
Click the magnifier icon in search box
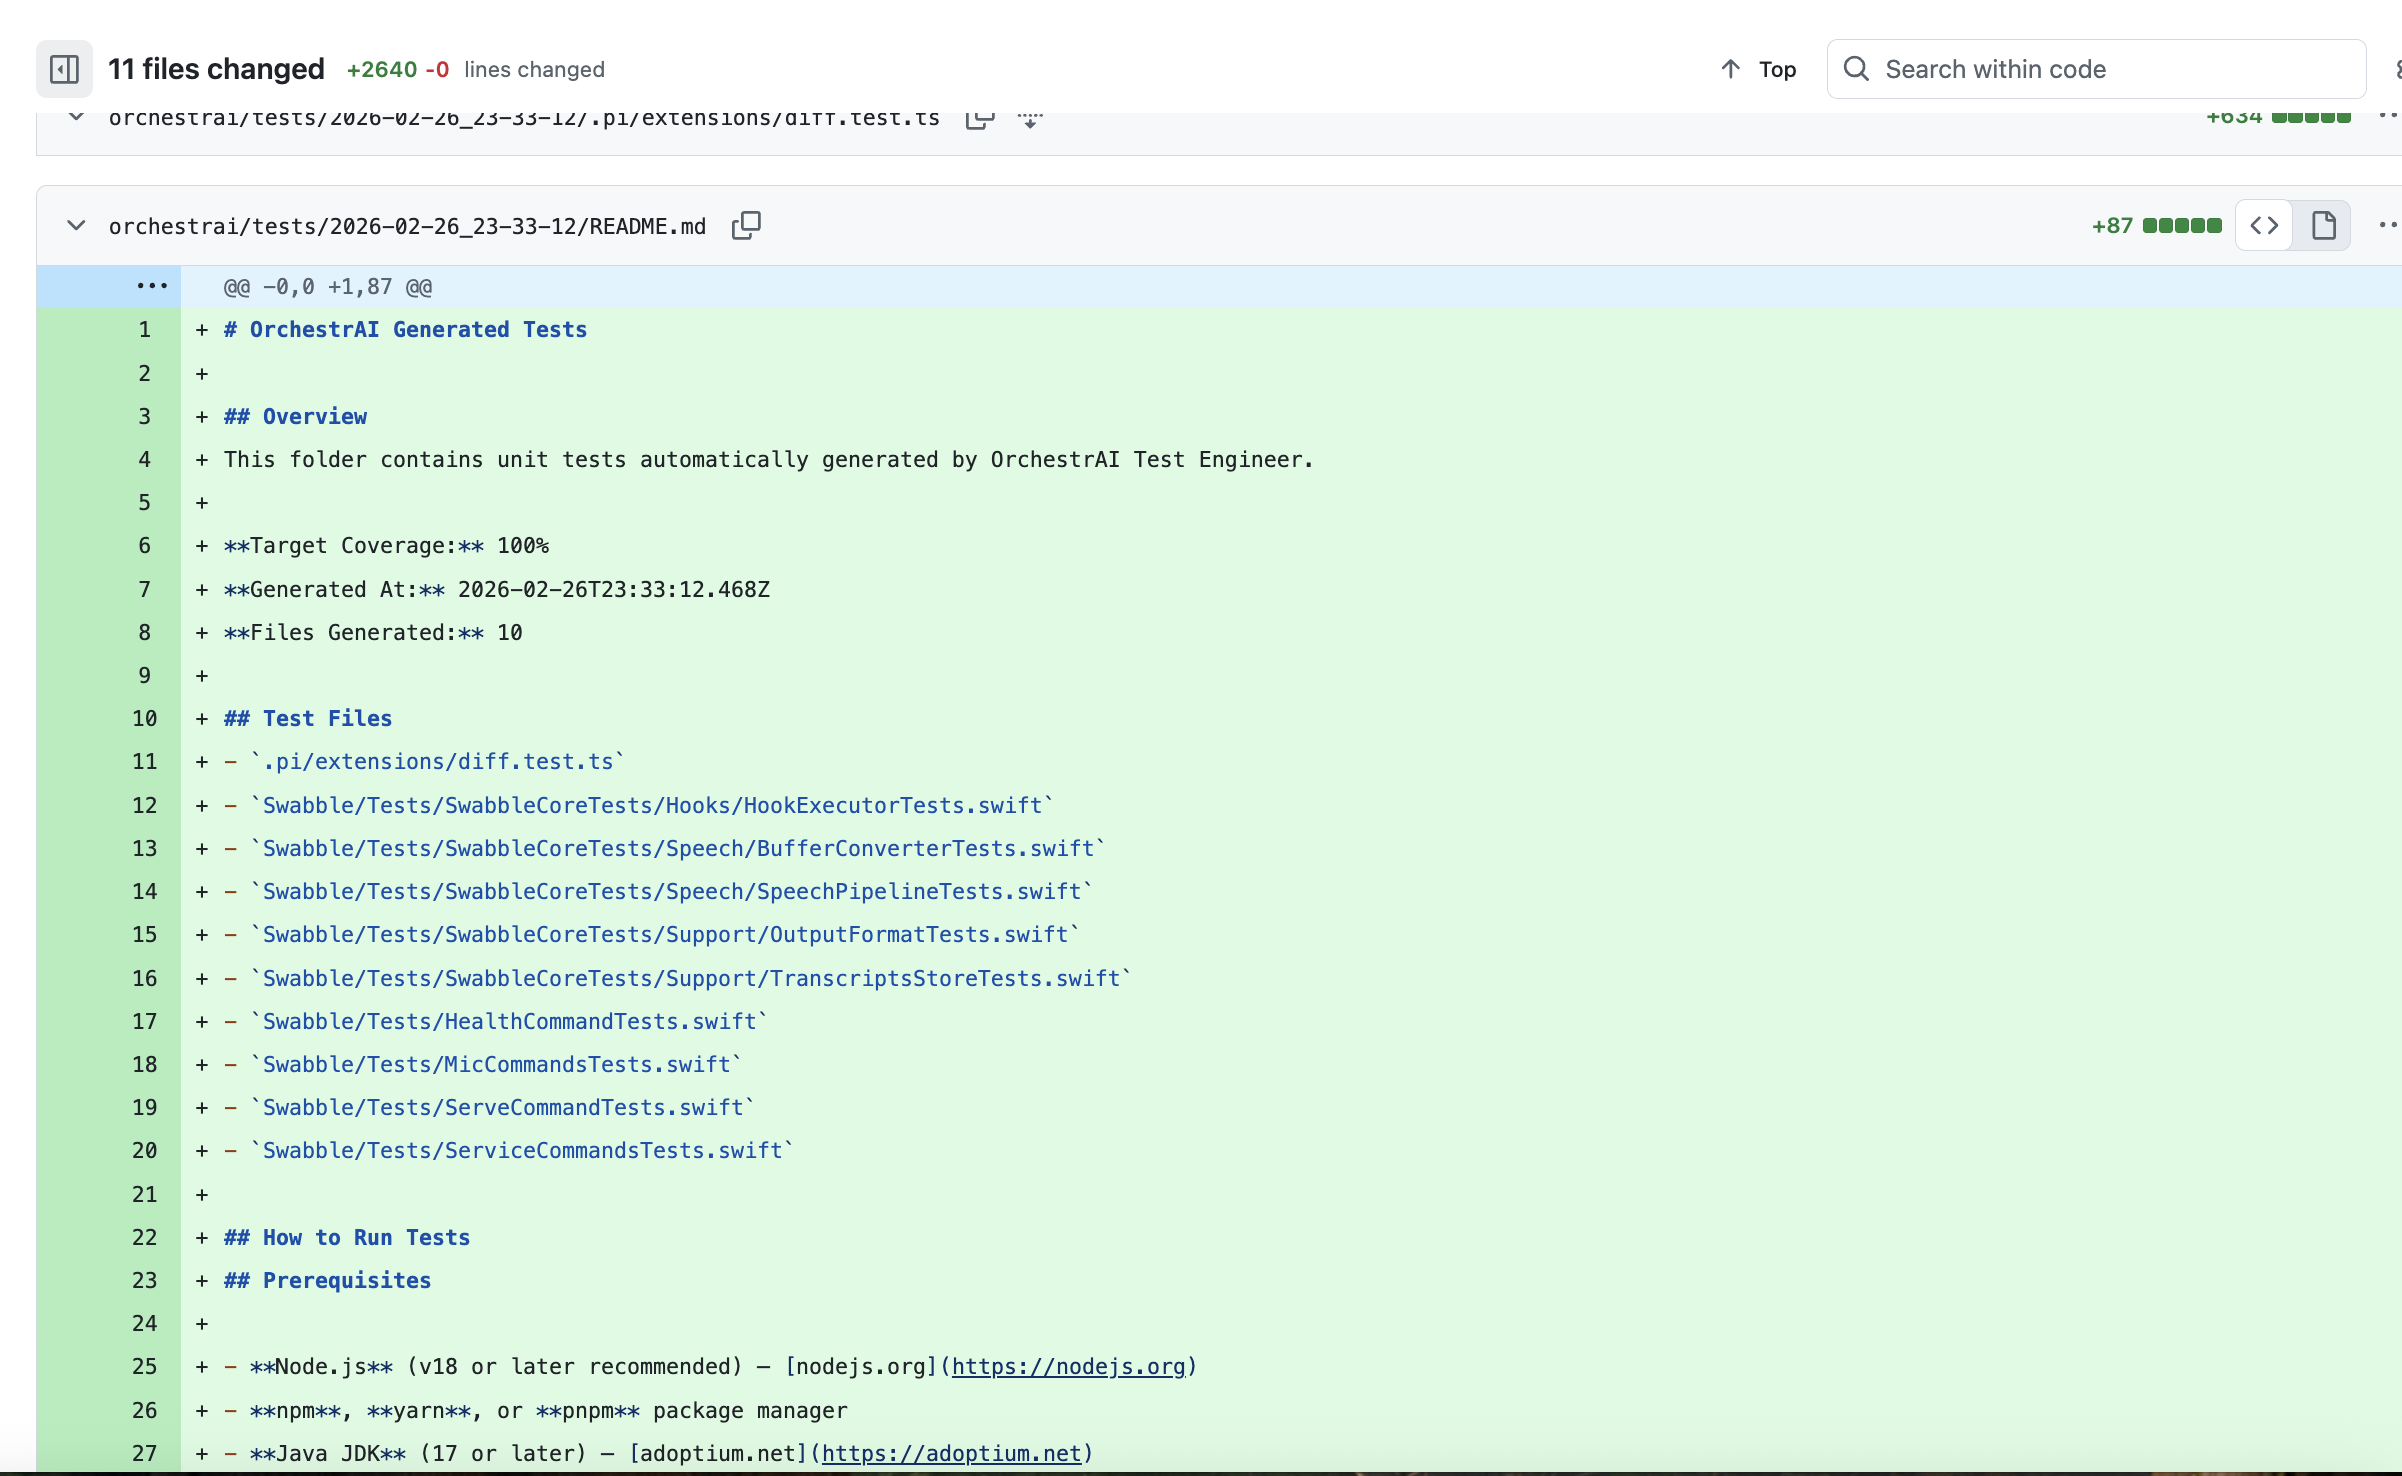(x=1857, y=69)
